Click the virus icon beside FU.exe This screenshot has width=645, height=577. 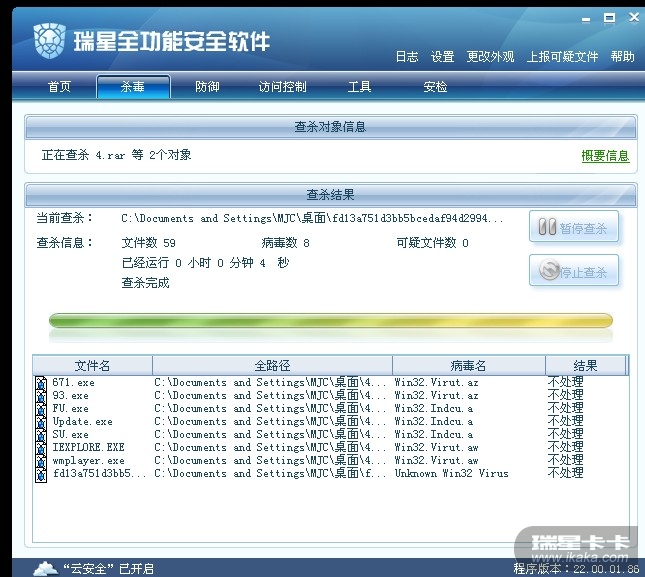click(x=41, y=409)
